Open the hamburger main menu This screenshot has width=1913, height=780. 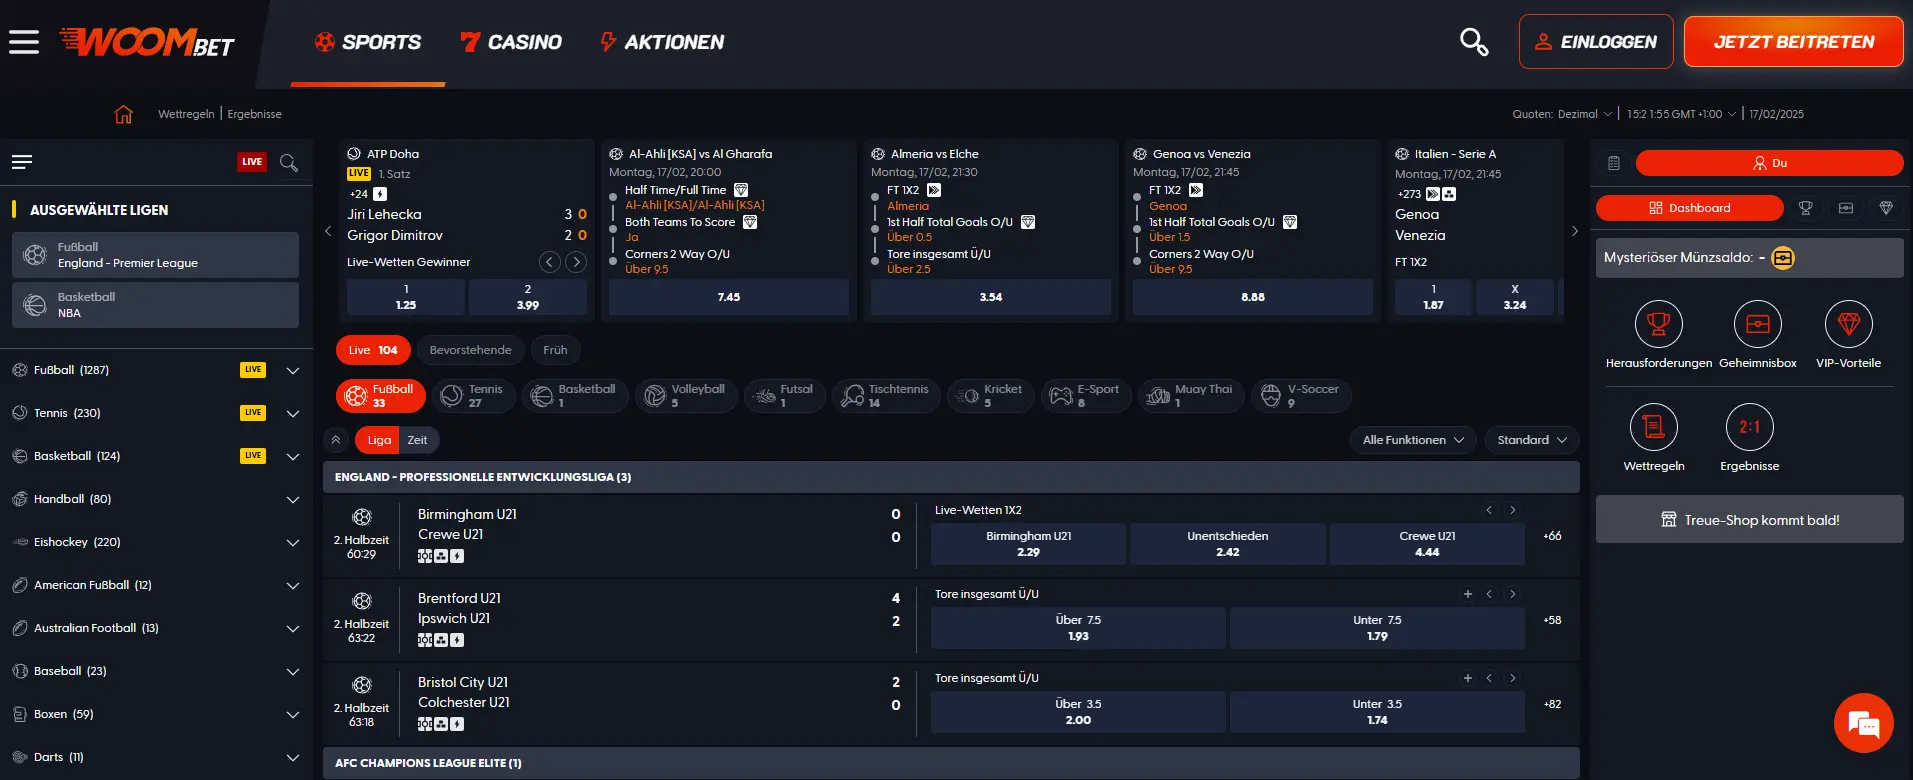24,42
